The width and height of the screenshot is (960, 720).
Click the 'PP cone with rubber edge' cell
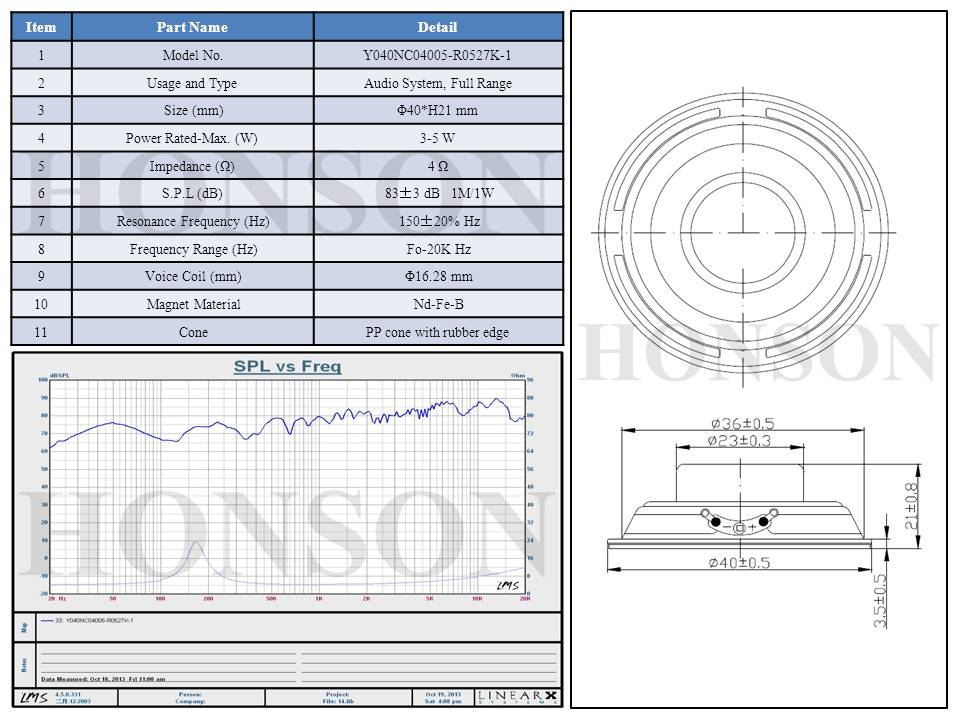tap(437, 332)
